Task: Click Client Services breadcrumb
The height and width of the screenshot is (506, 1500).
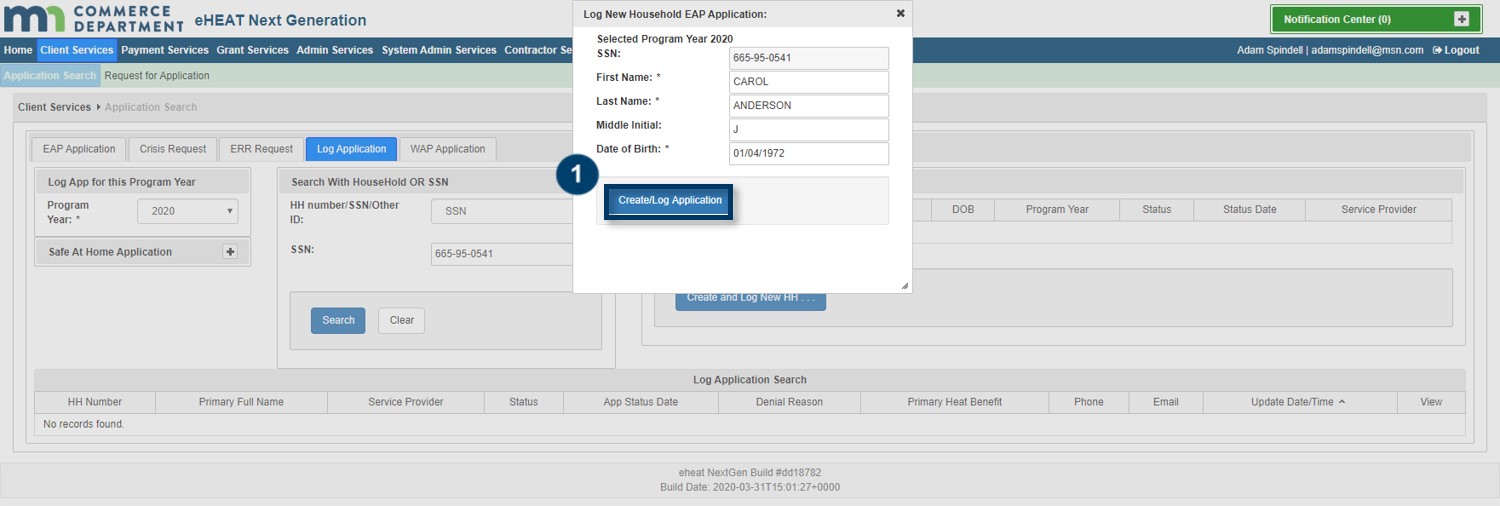Action: [54, 107]
